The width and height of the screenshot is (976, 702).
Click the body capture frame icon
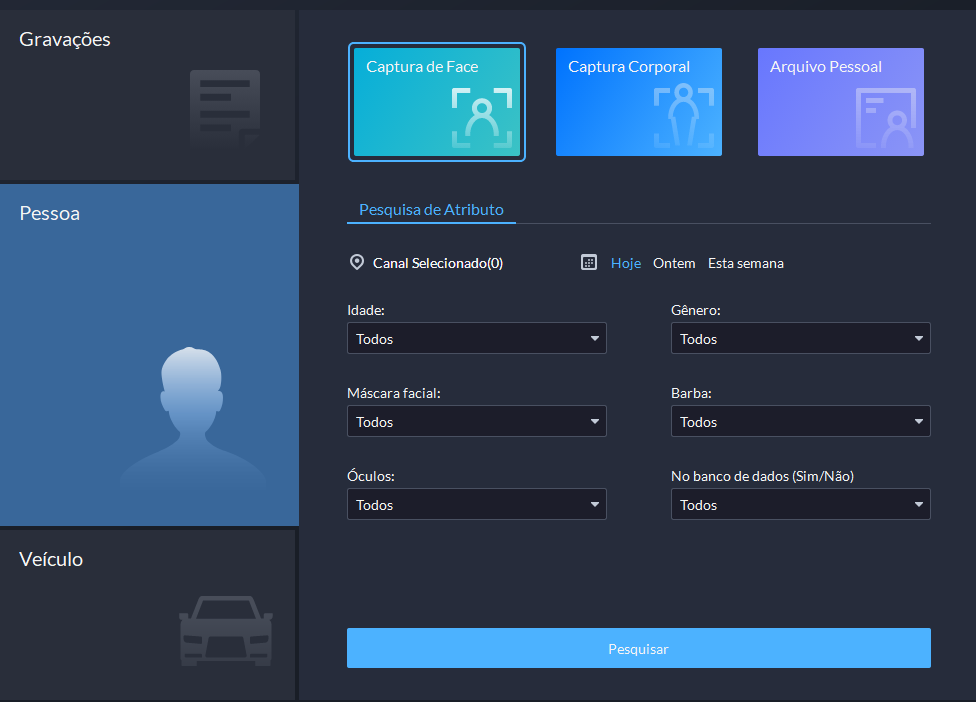pos(684,116)
